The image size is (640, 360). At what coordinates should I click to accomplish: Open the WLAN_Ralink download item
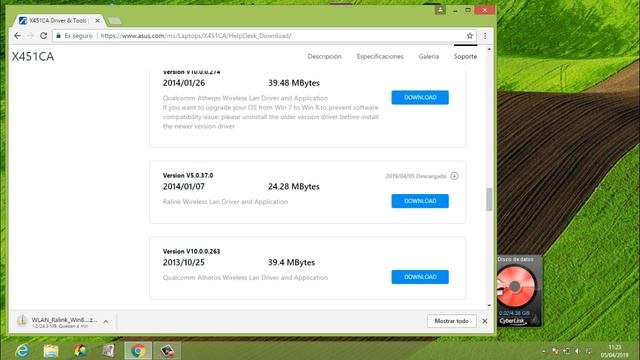click(57, 322)
